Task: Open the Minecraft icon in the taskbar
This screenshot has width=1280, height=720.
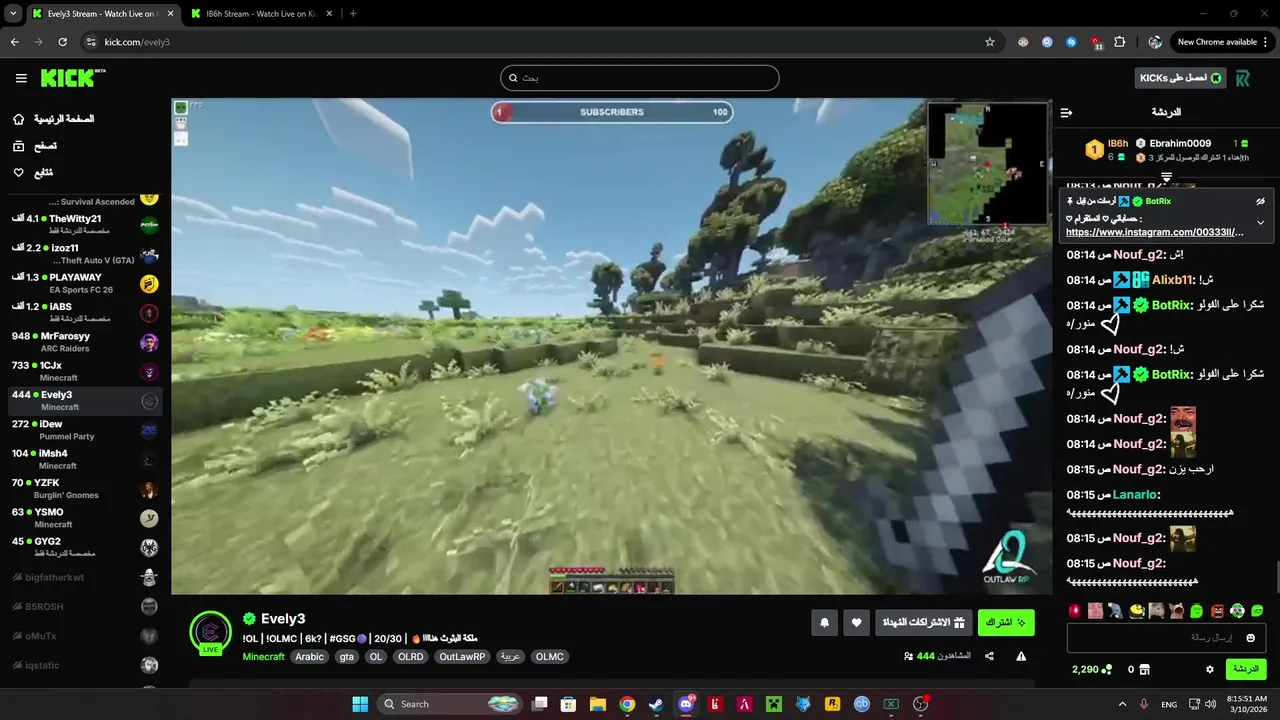Action: click(773, 704)
